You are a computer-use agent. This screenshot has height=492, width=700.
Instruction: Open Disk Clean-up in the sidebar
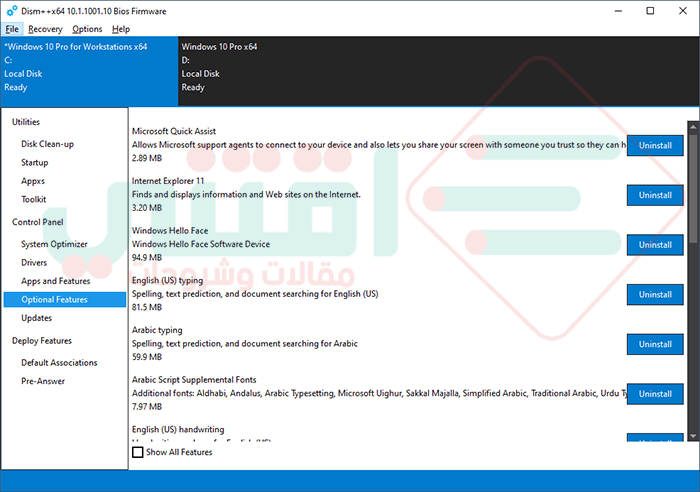[x=47, y=144]
